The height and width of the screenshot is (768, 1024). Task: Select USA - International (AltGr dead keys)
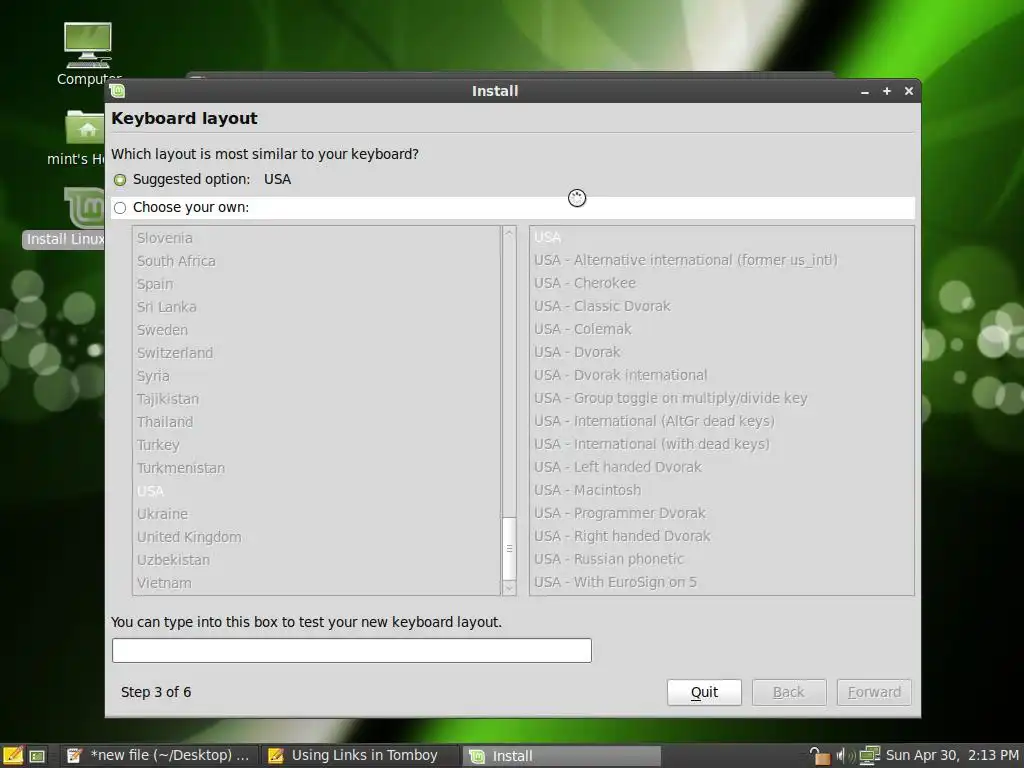point(722,421)
